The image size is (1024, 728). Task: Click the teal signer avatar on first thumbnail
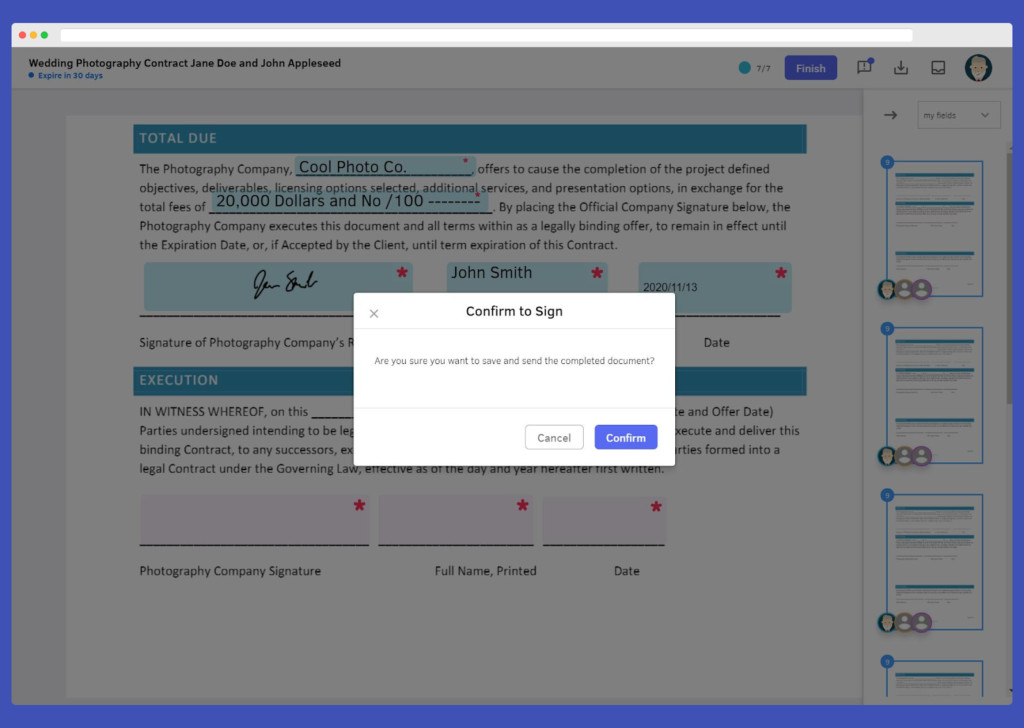tap(887, 289)
